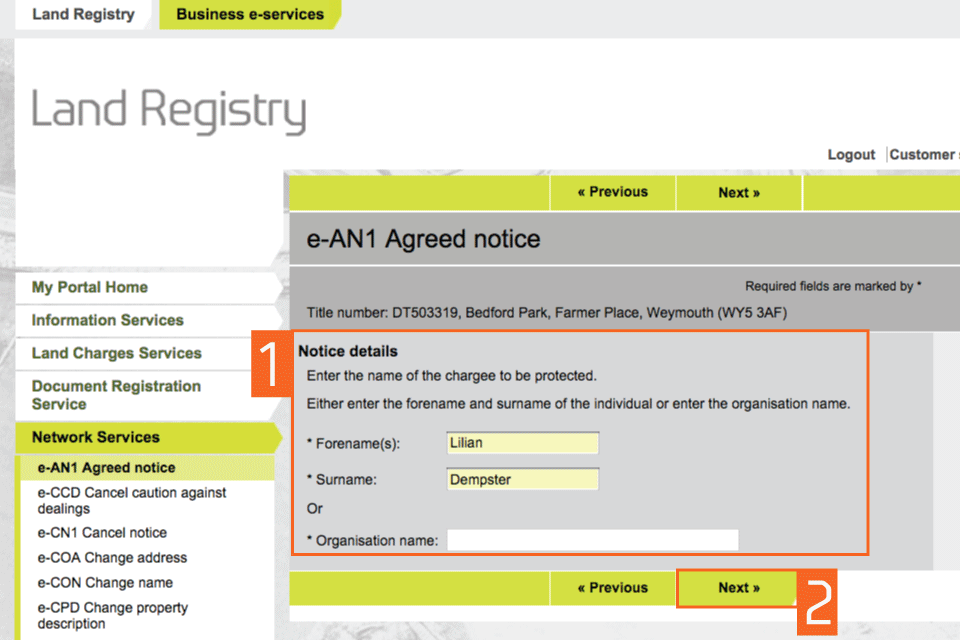Continue with the bottom Next button
Image resolution: width=960 pixels, height=640 pixels.
coord(738,588)
